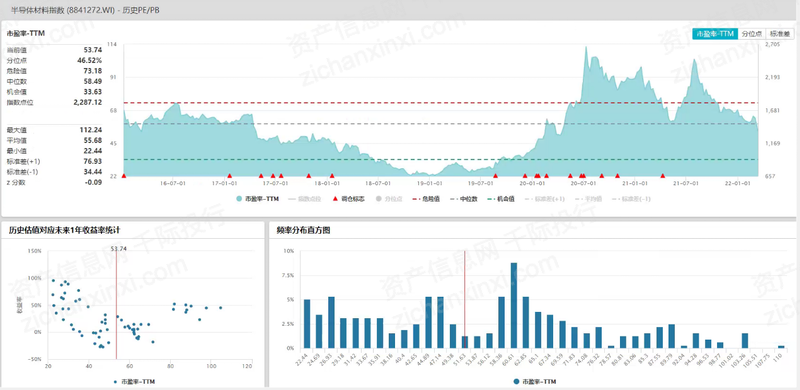Switch to the 市盈率-TTM tab
The image size is (800, 390).
[x=715, y=34]
